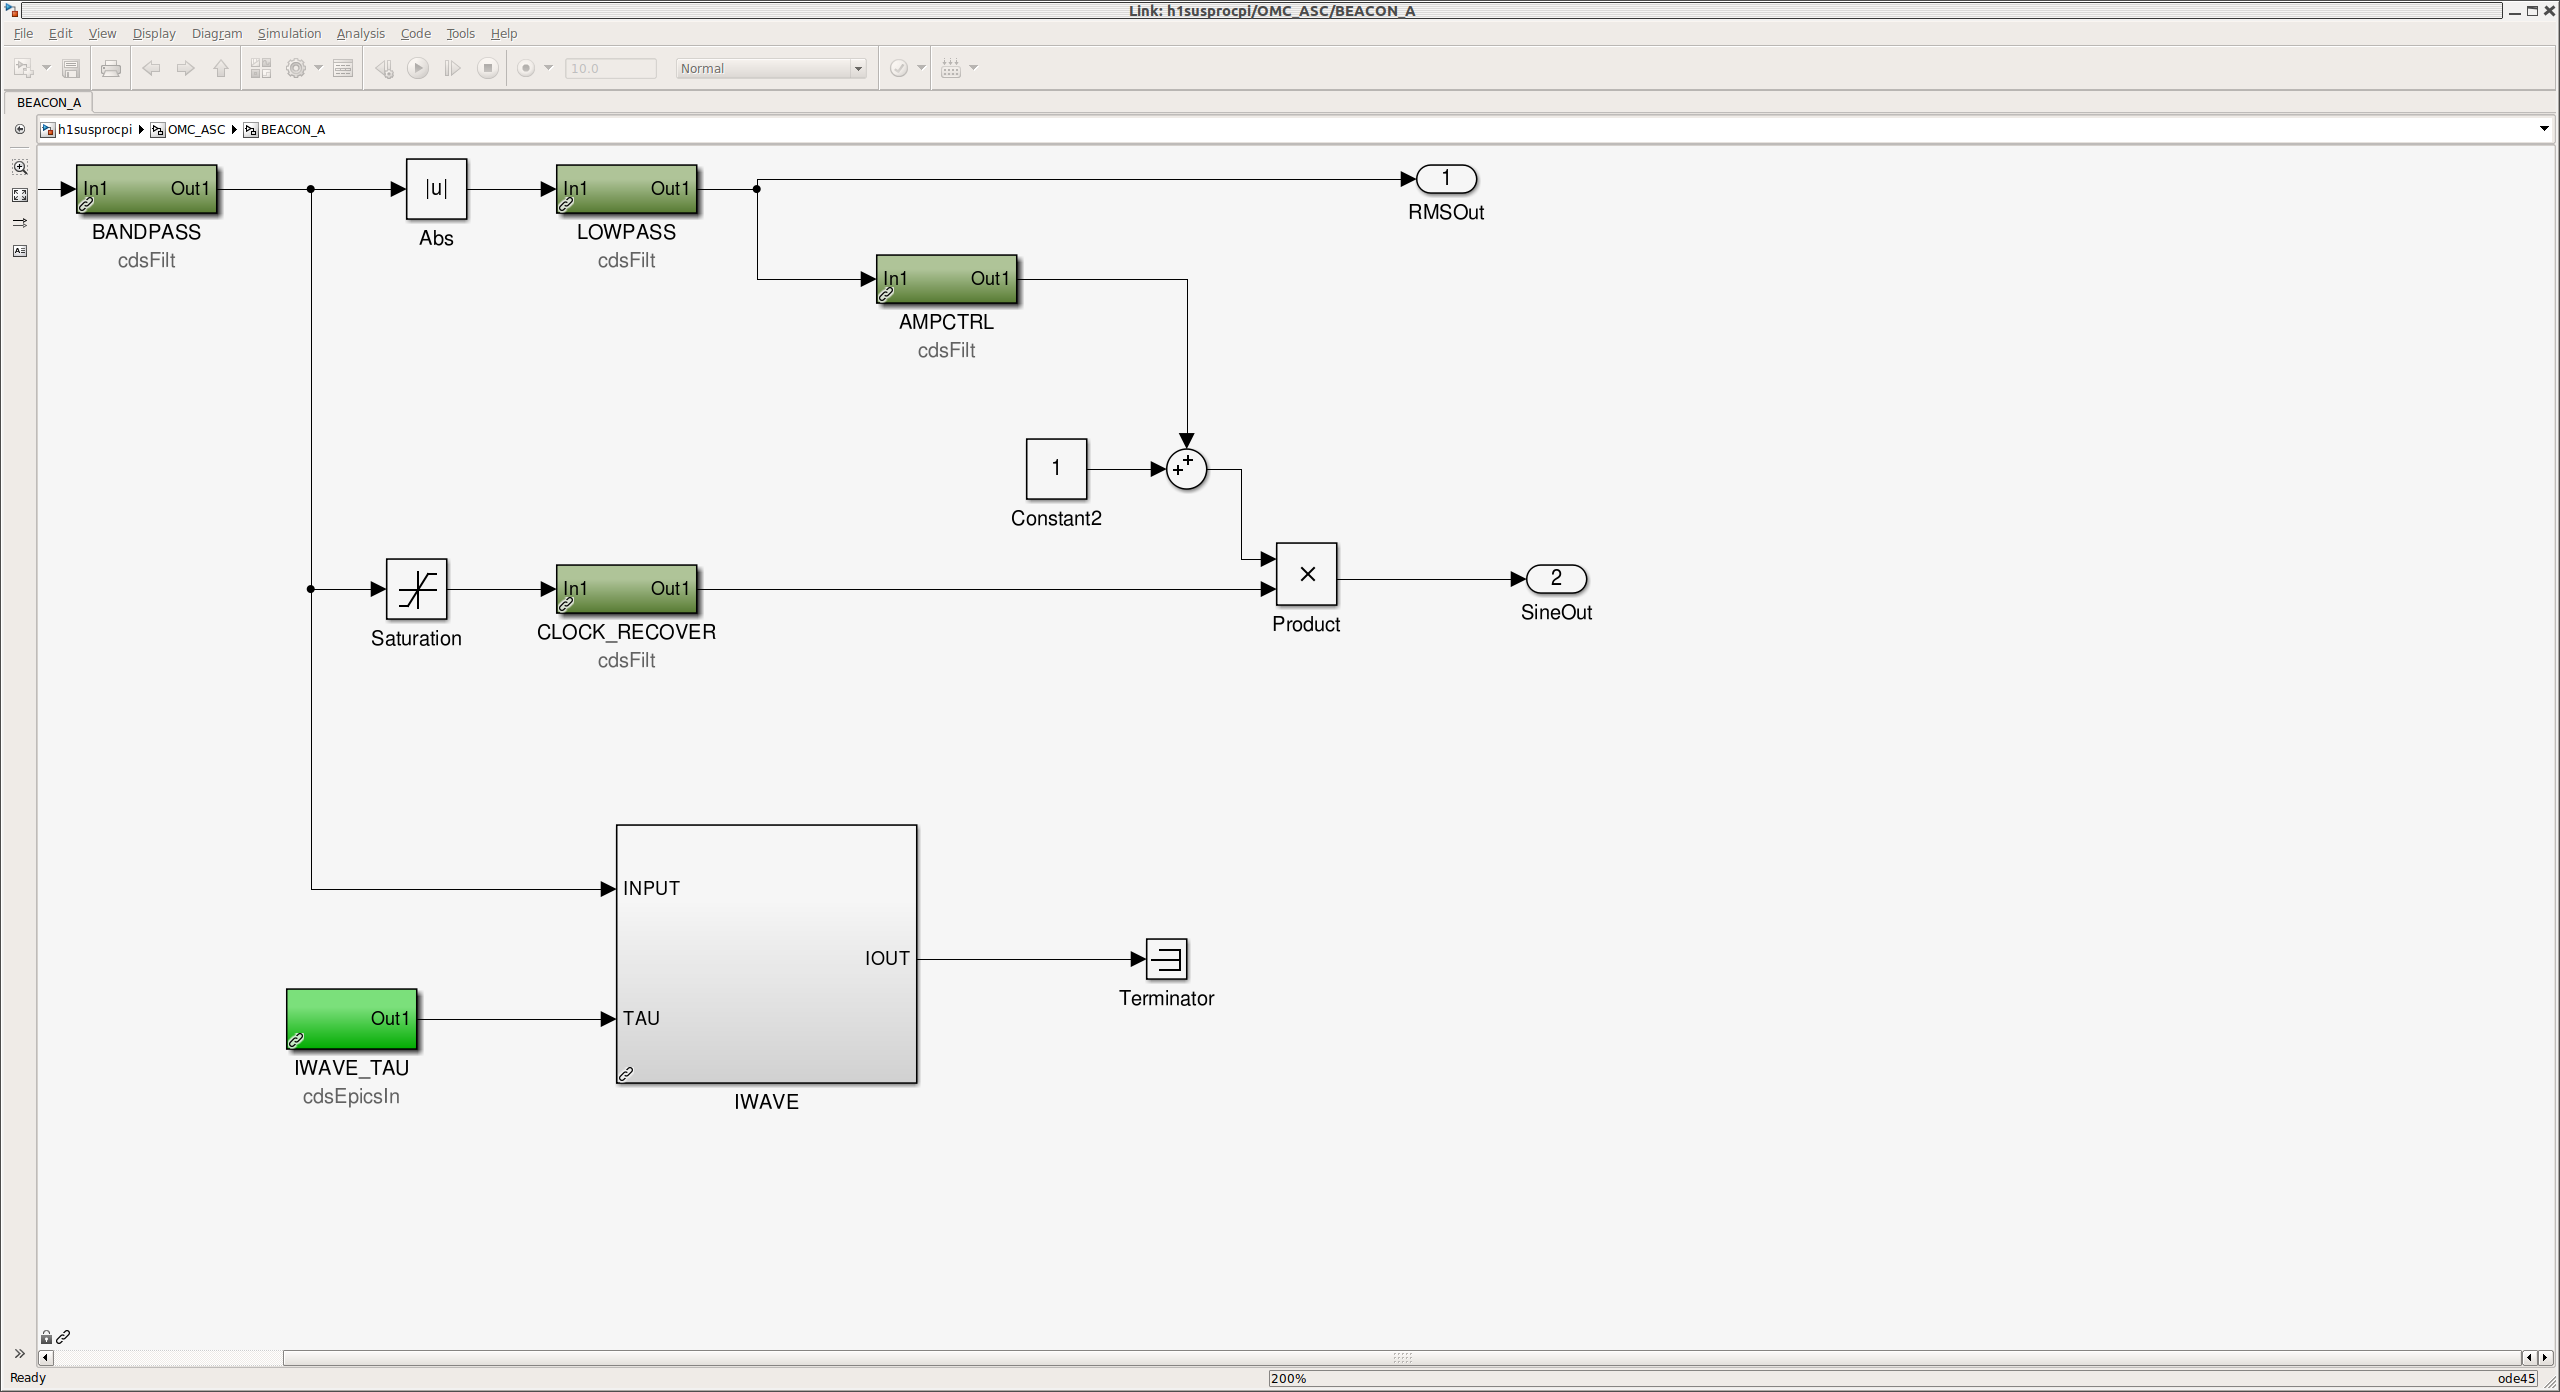Open the Model Explorer icon

tap(343, 68)
